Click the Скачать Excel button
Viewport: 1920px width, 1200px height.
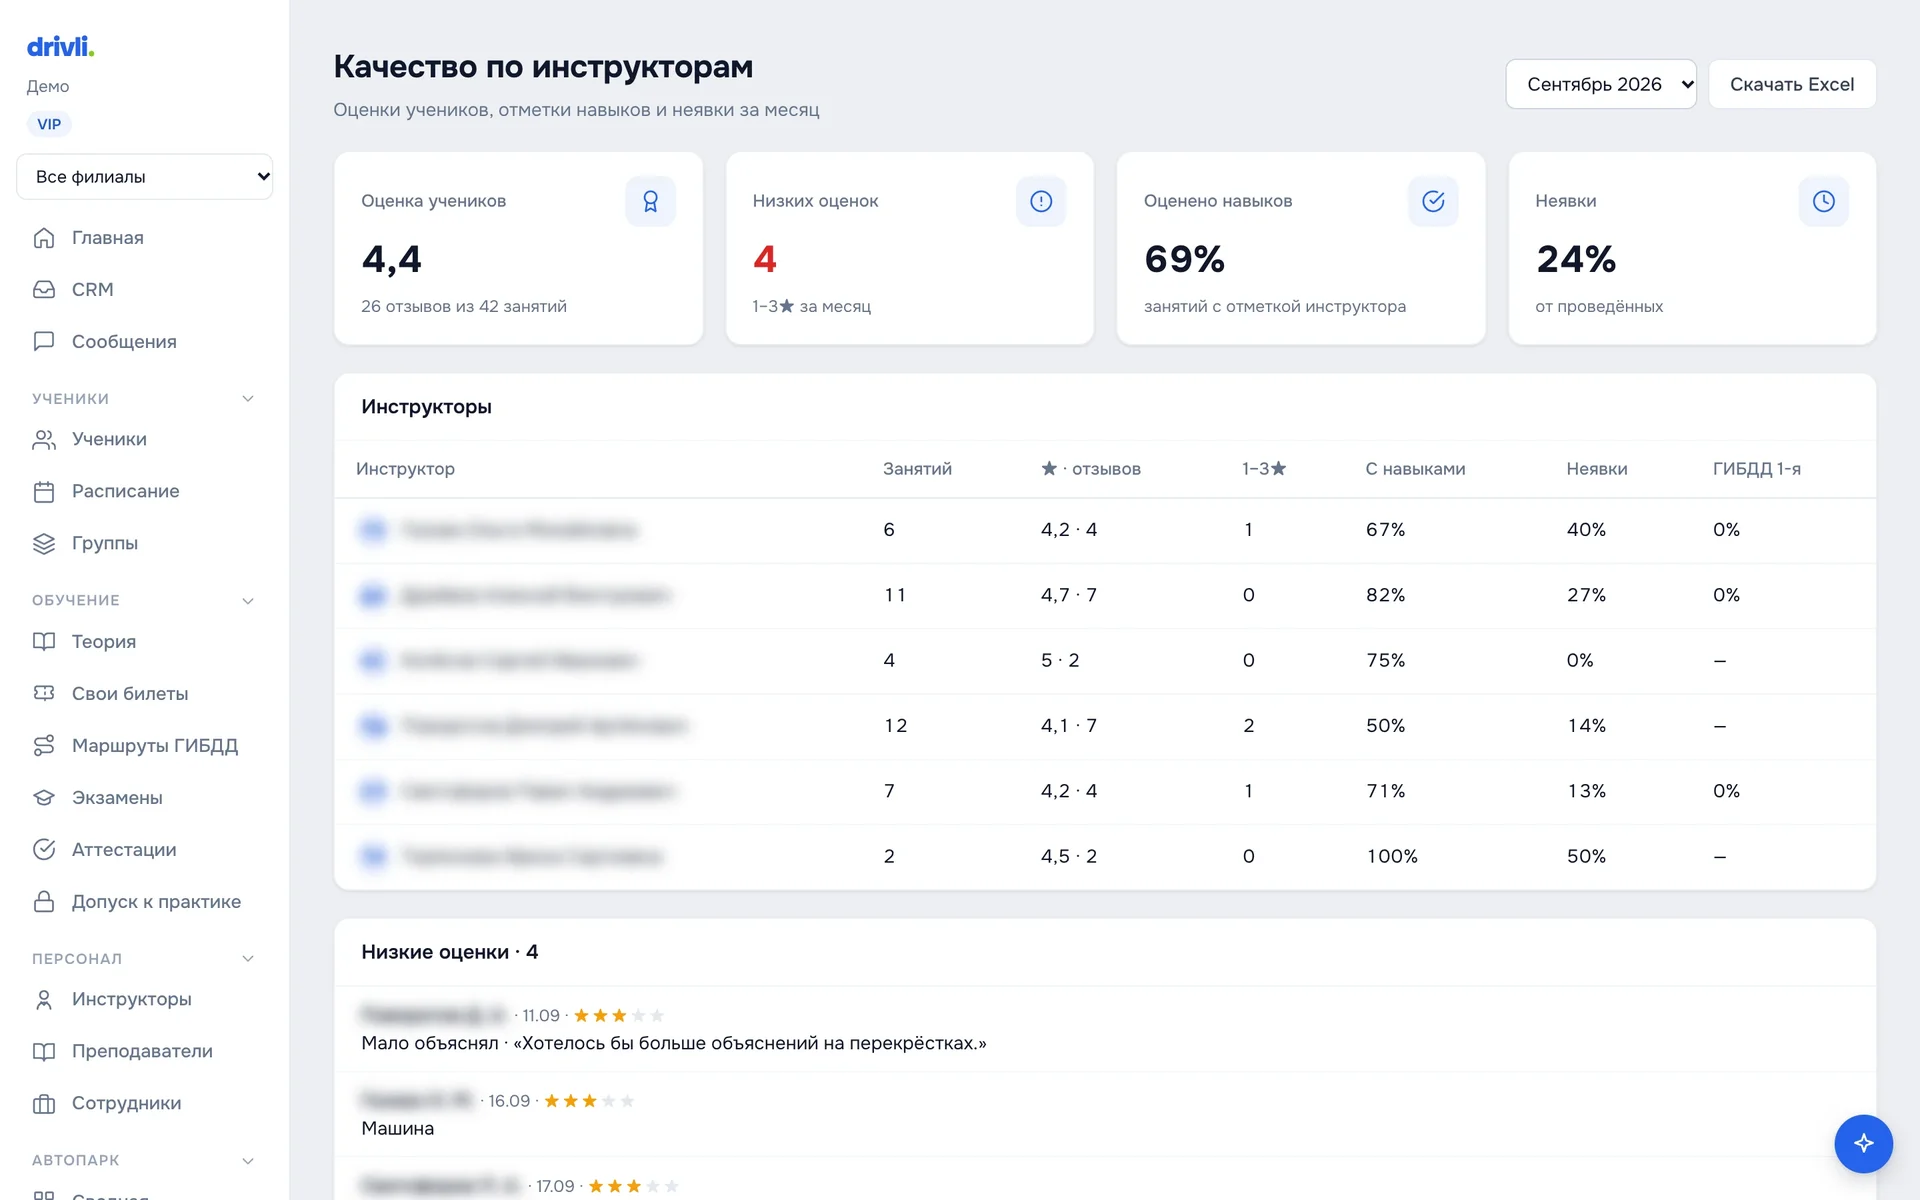[x=1792, y=85]
